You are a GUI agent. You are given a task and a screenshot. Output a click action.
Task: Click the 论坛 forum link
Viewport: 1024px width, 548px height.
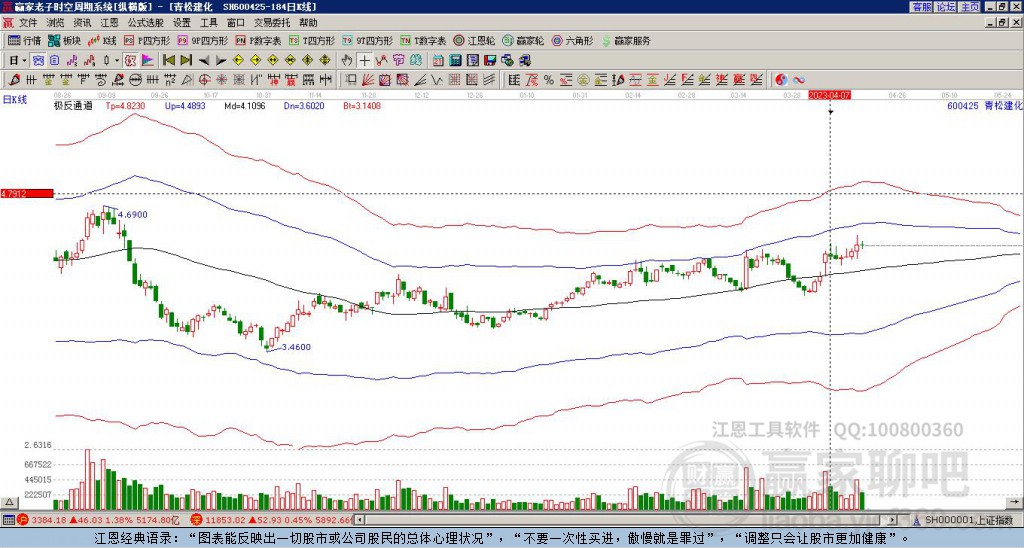tap(945, 6)
